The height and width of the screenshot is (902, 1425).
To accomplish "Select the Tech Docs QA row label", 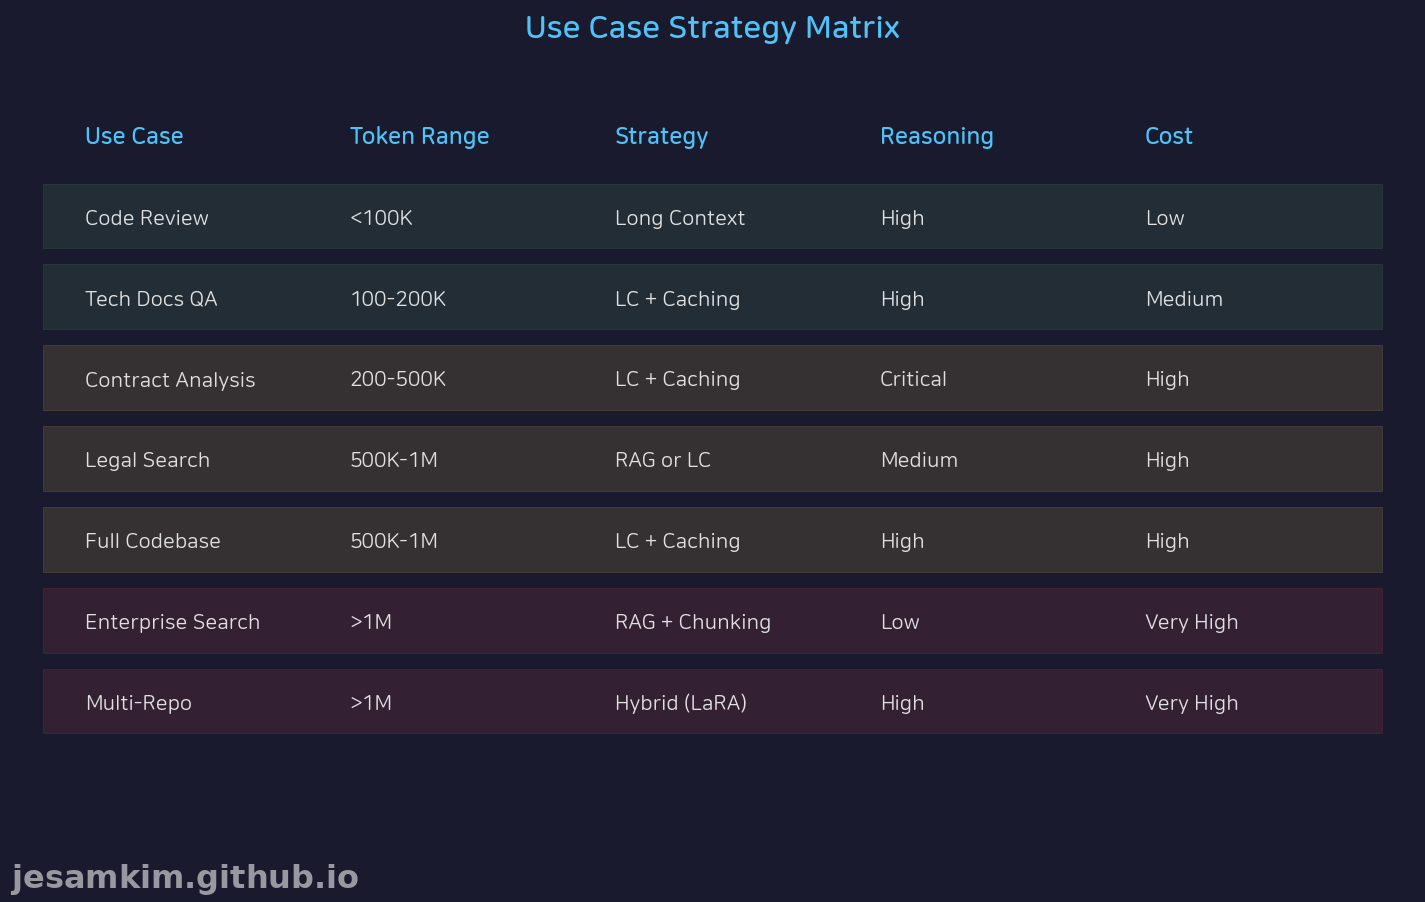I will point(151,299).
